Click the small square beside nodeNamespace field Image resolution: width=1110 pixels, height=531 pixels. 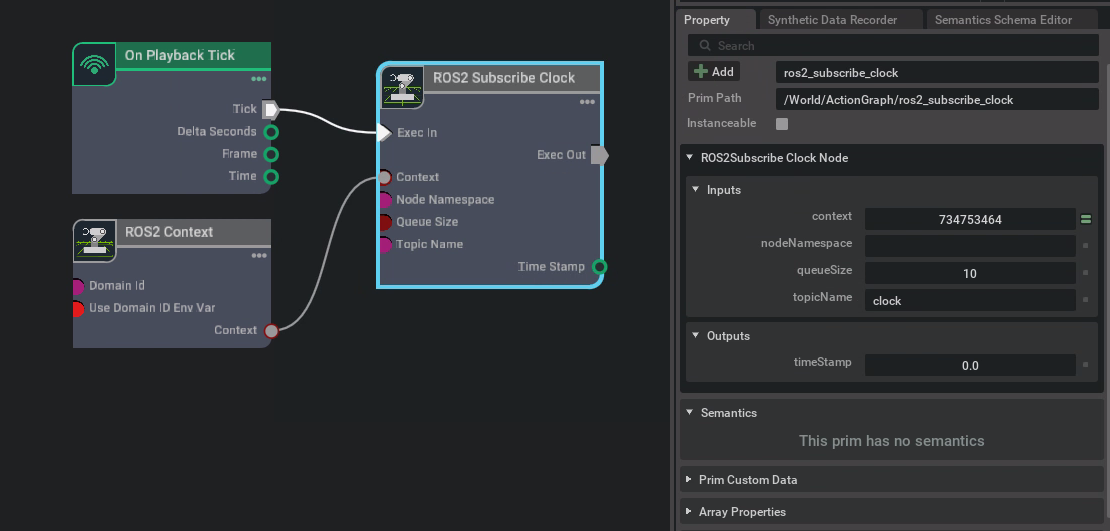tap(1085, 246)
